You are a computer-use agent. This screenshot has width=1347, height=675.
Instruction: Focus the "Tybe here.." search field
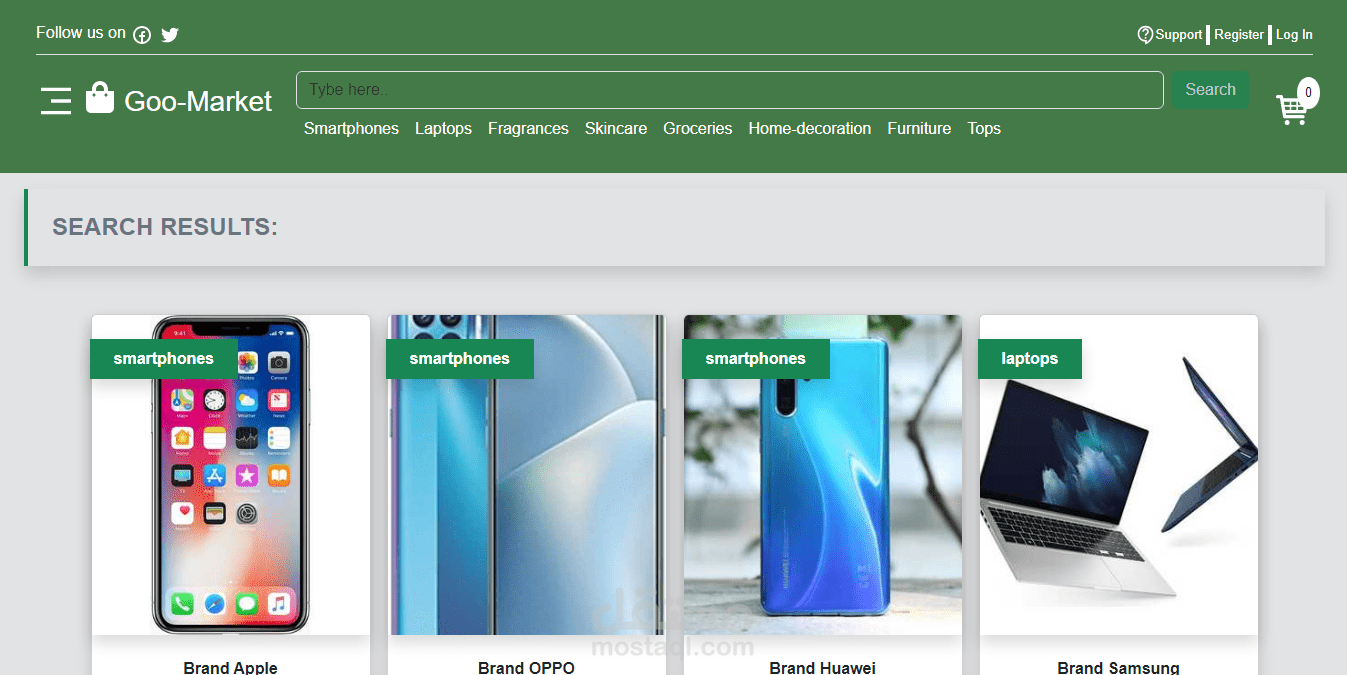tap(730, 90)
